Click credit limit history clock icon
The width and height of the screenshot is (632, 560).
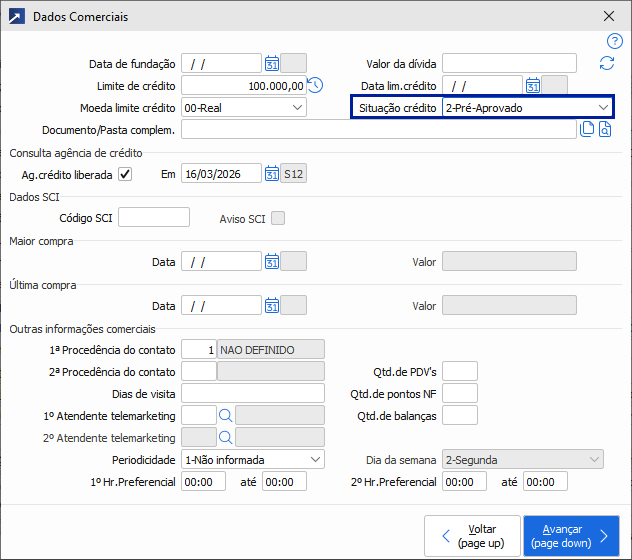[x=315, y=86]
